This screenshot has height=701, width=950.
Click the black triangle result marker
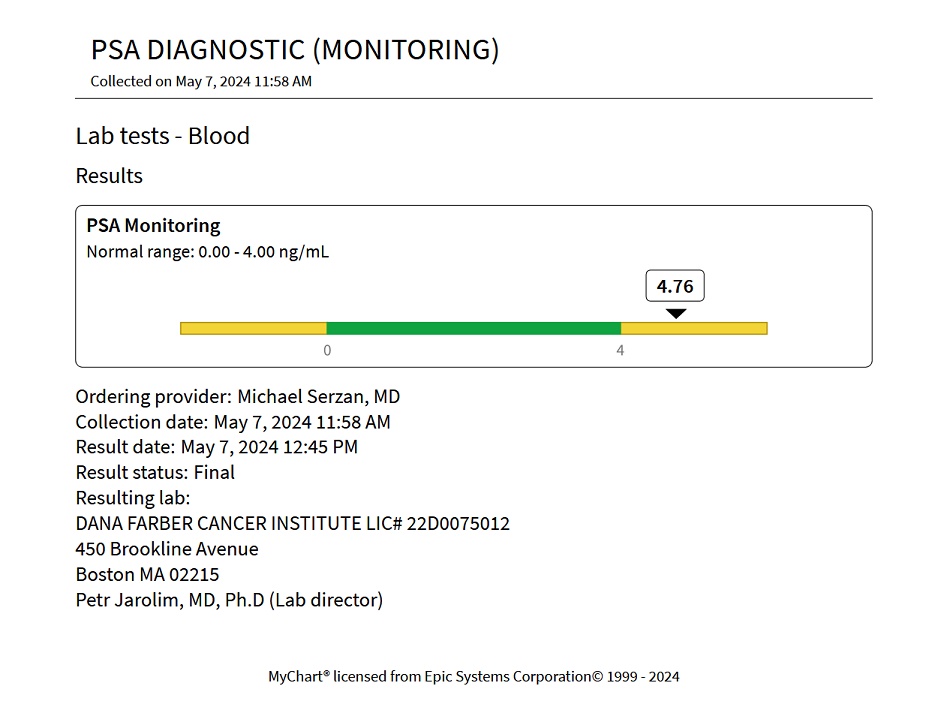676,314
